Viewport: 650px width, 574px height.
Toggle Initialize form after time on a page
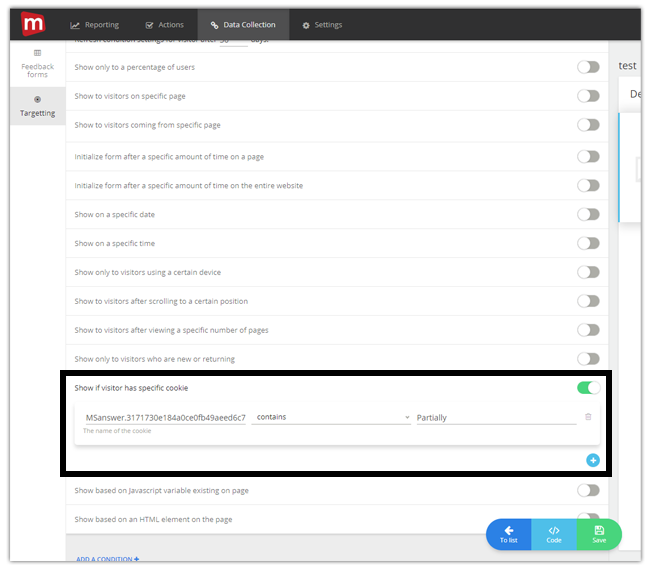pyautogui.click(x=588, y=157)
